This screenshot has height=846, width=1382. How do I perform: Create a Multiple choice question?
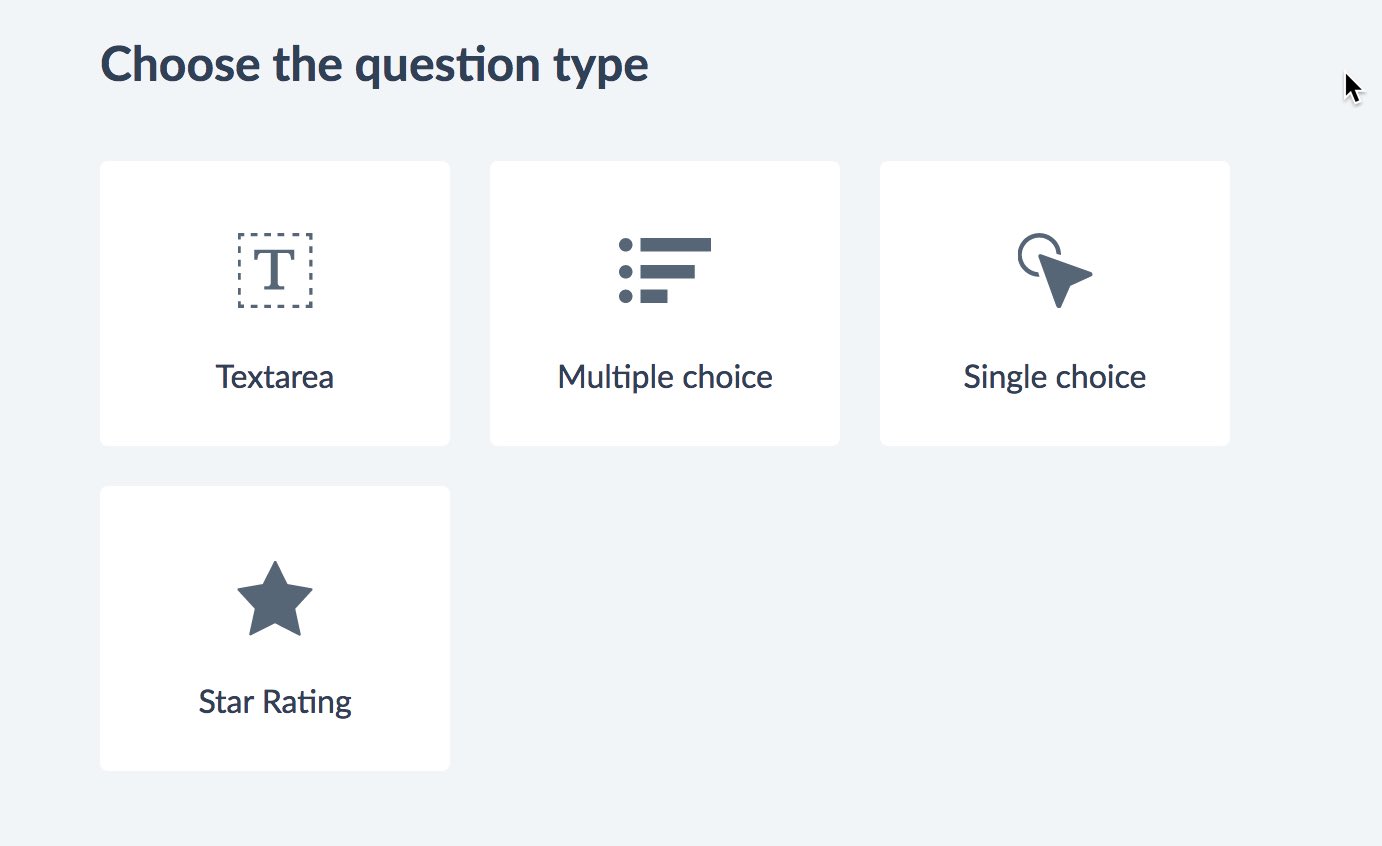[665, 304]
